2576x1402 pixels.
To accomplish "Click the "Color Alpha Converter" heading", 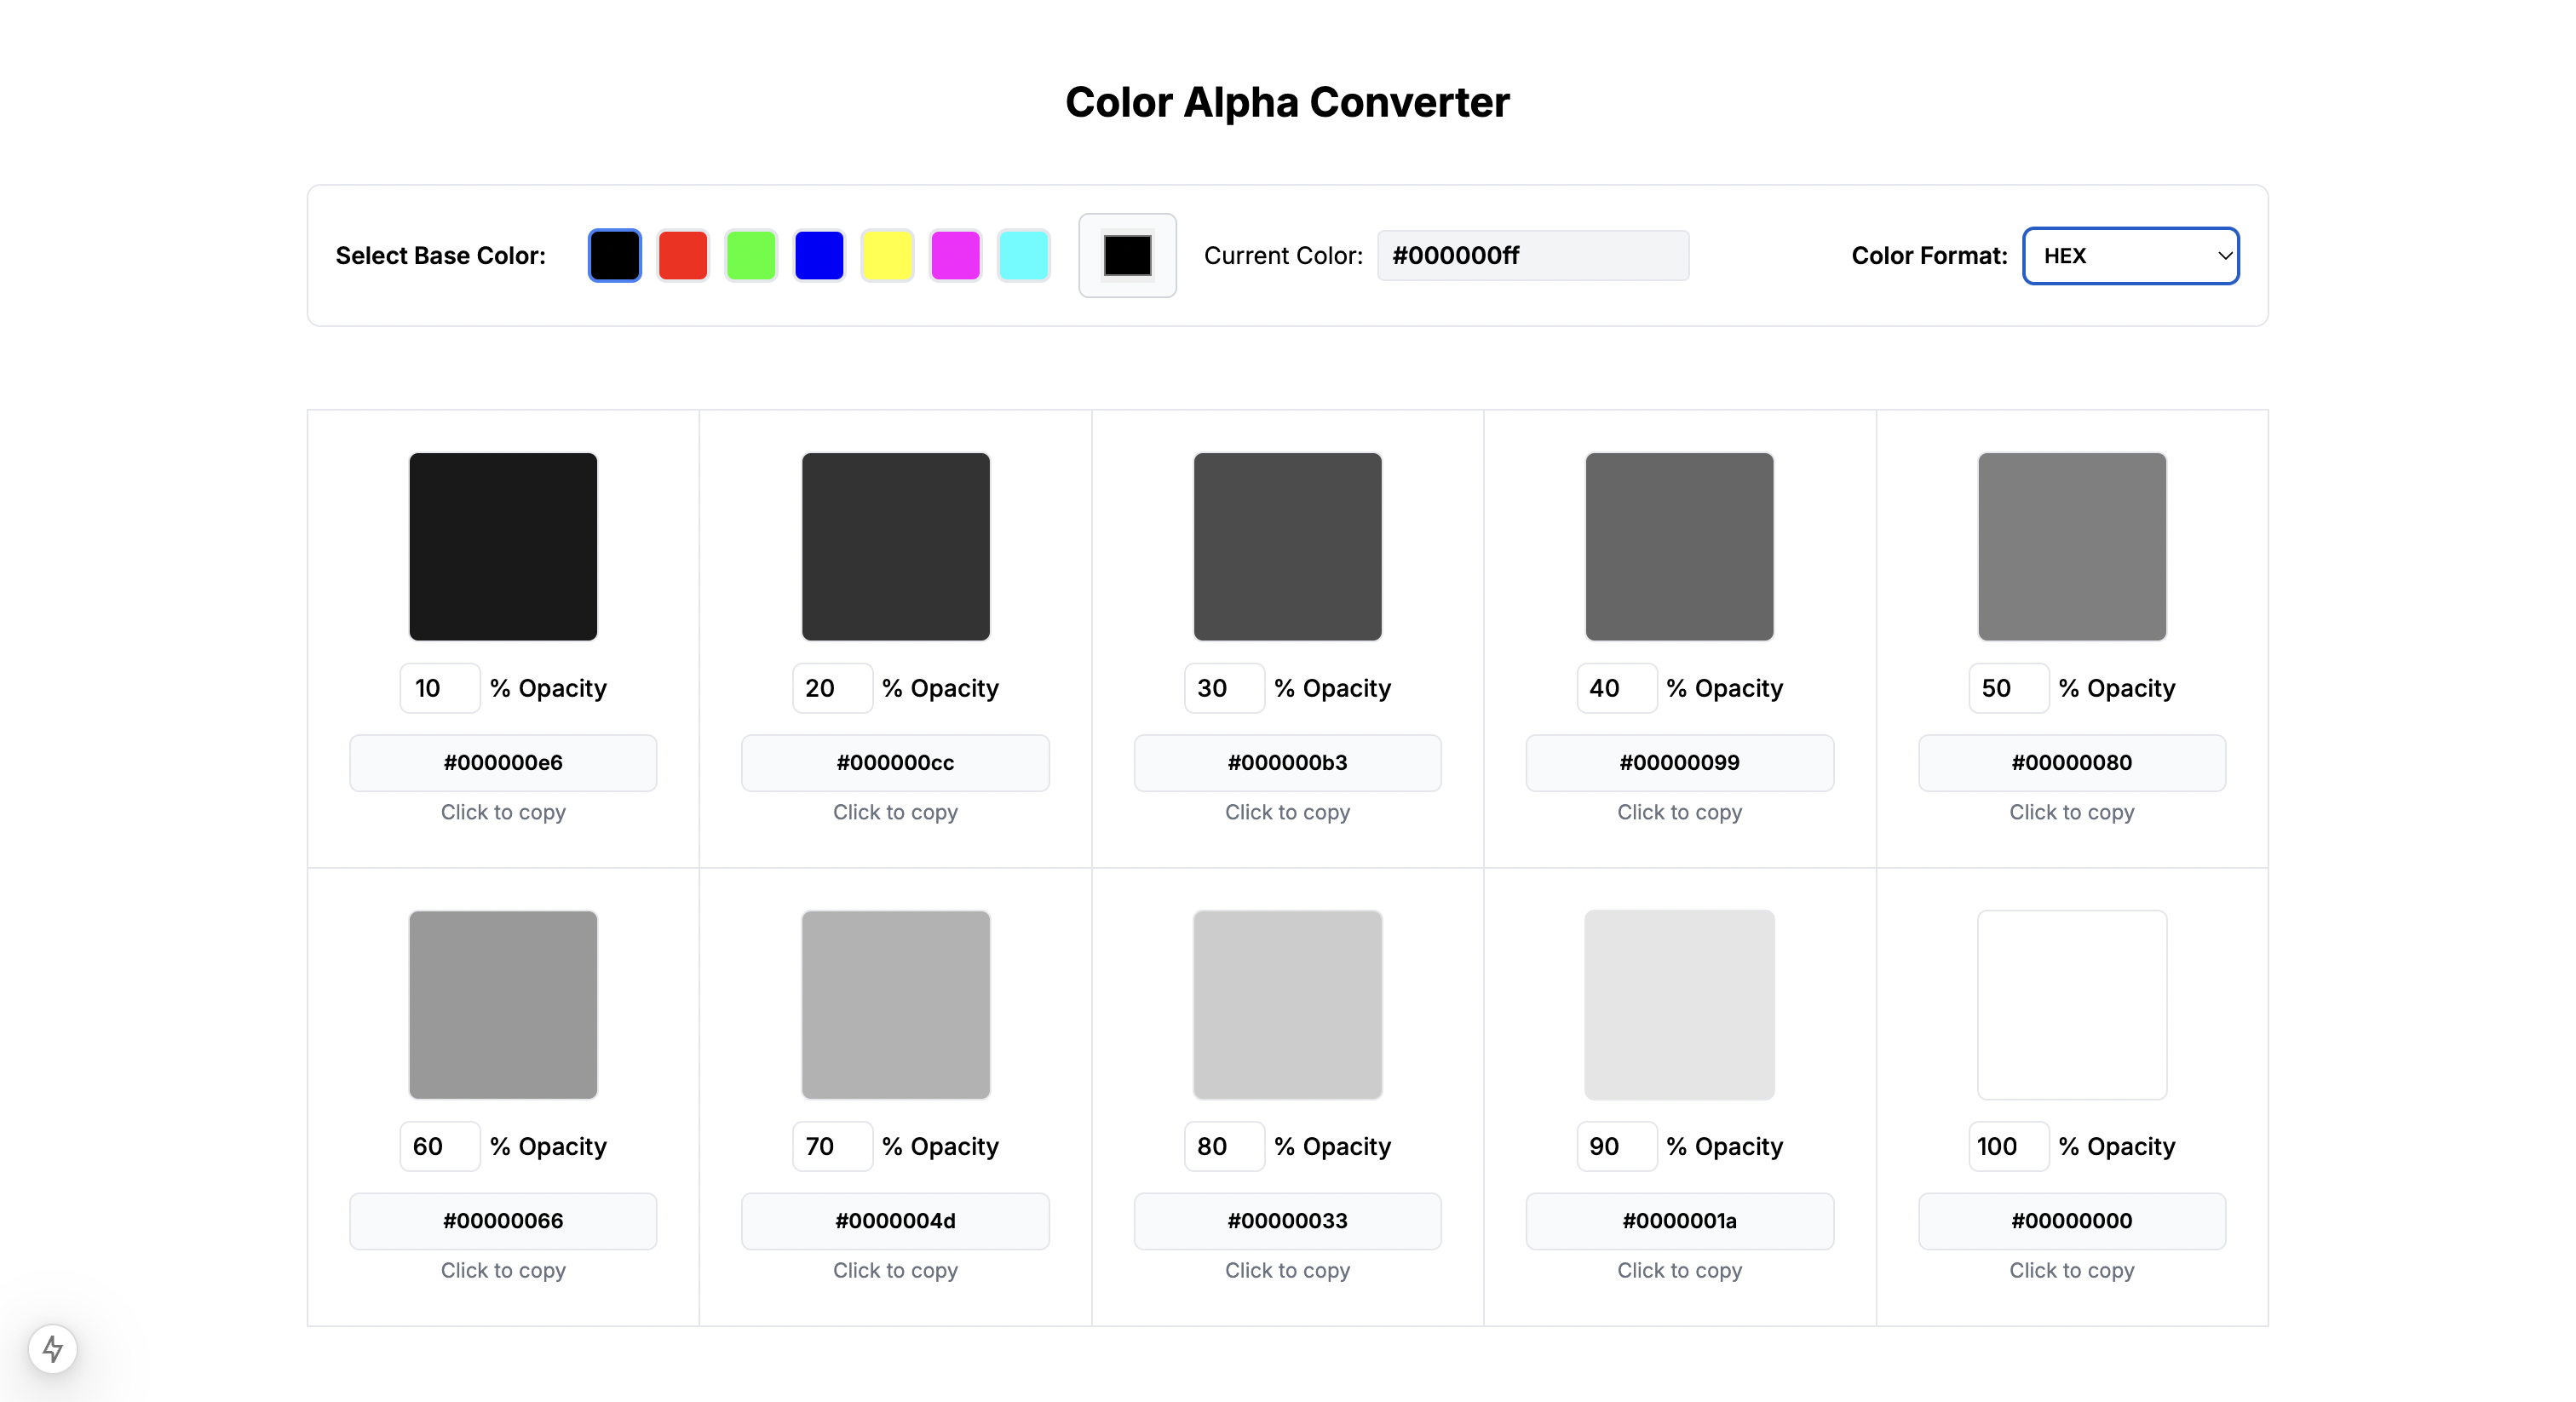I will point(1288,102).
